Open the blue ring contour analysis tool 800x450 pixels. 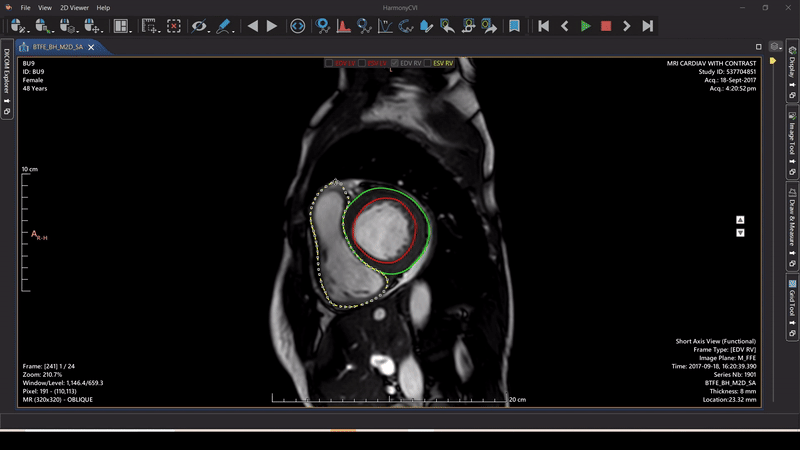[x=322, y=26]
